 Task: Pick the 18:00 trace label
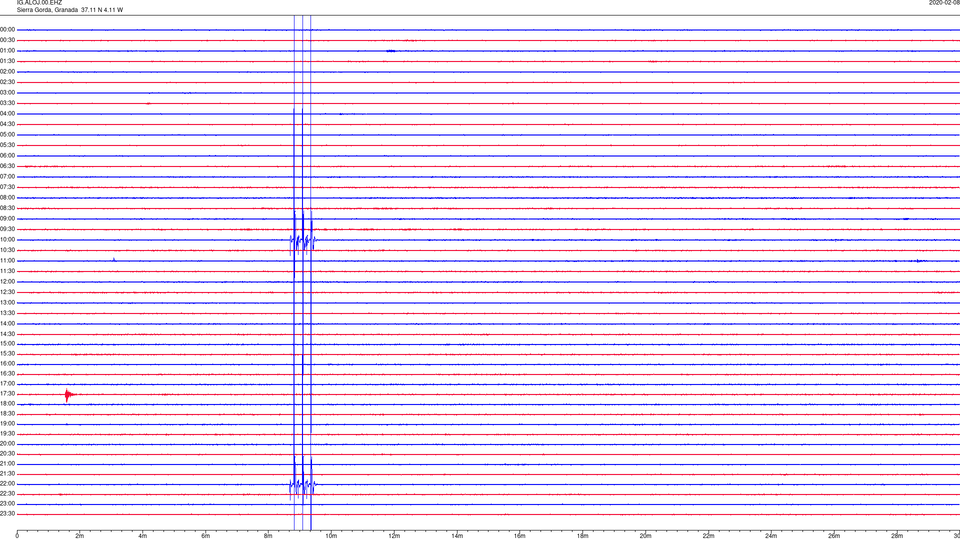(x=7, y=403)
